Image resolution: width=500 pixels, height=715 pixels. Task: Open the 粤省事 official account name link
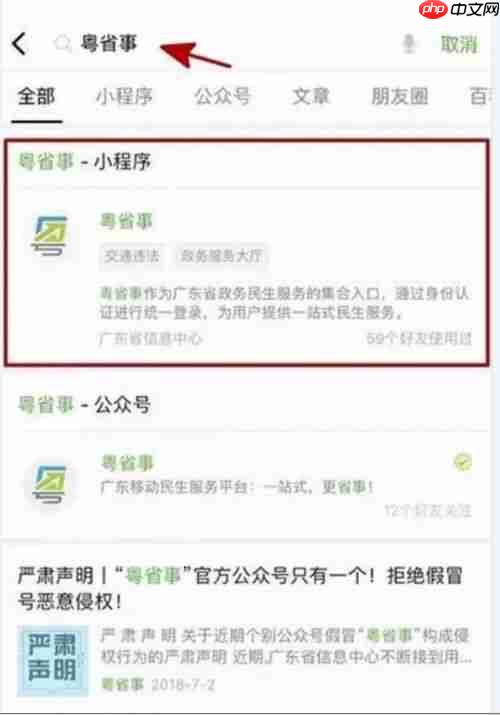[x=127, y=463]
